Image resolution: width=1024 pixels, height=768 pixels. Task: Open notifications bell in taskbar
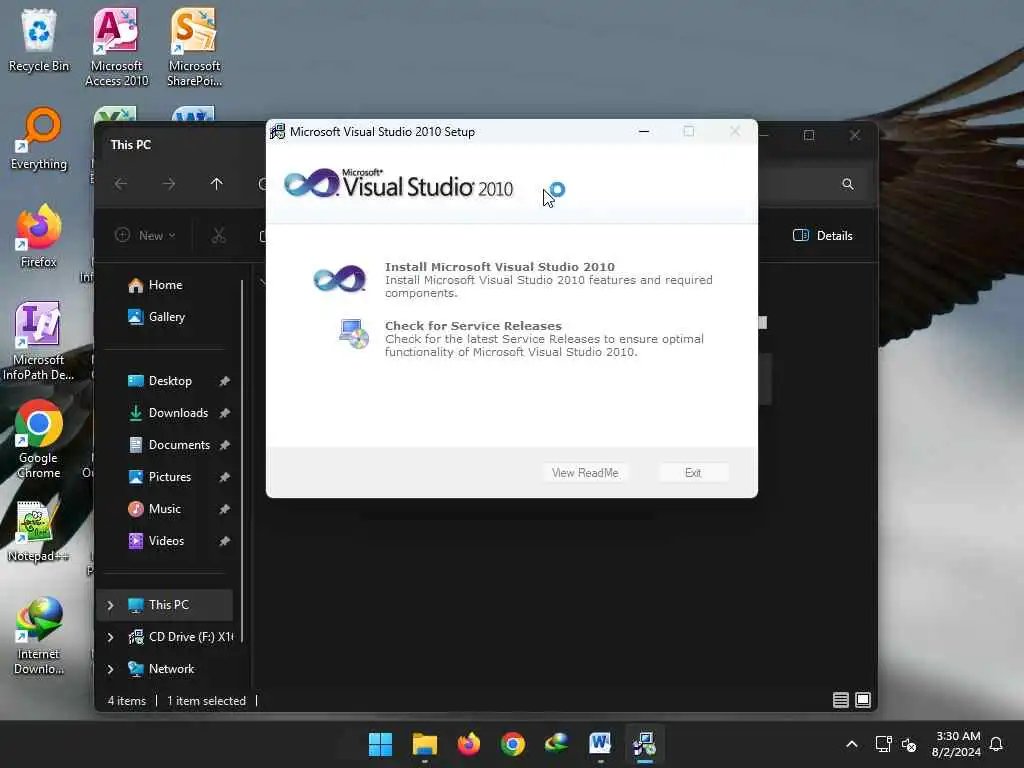(x=997, y=744)
